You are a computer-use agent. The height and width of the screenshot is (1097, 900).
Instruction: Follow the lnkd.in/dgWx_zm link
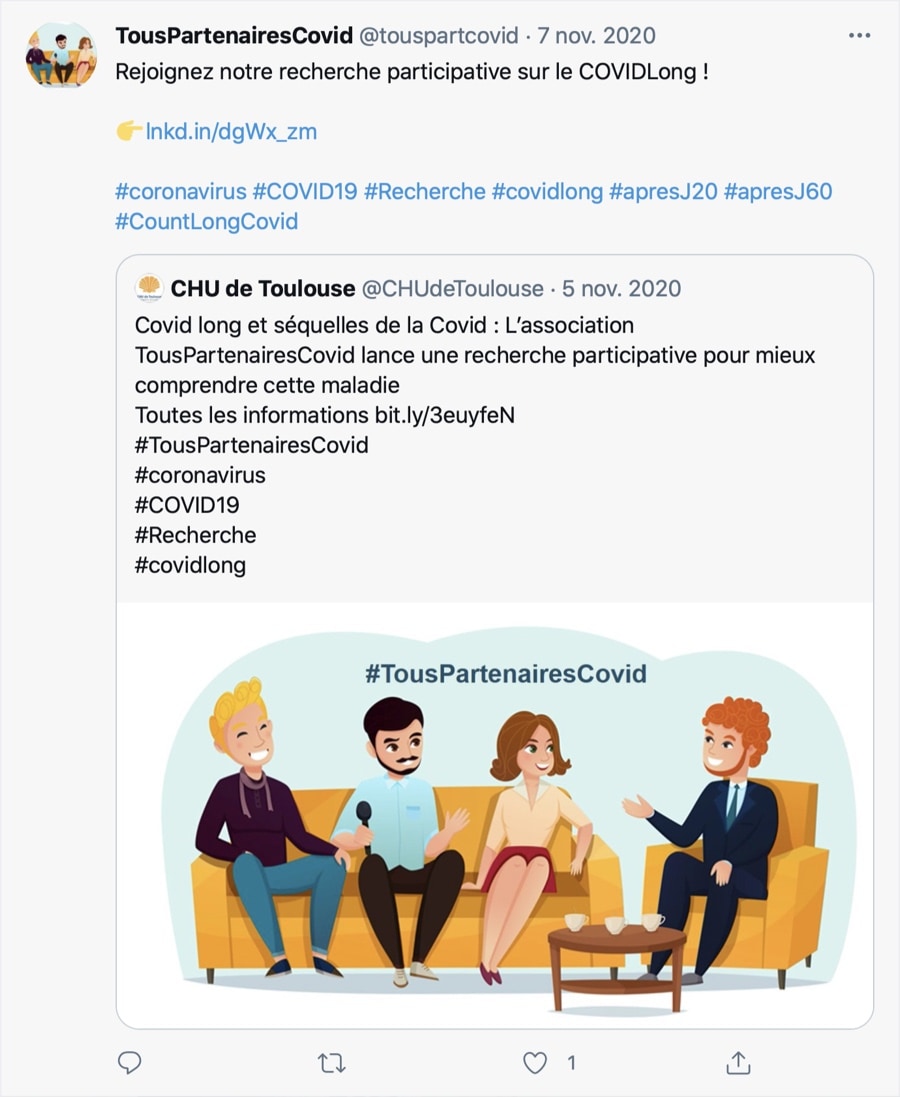click(x=231, y=132)
